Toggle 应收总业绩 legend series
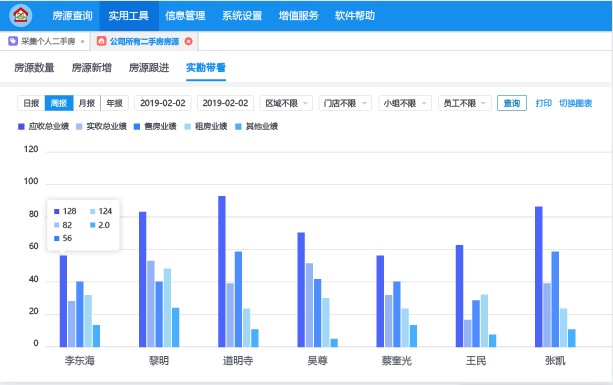Screen dimensions: 613x385 [44, 126]
